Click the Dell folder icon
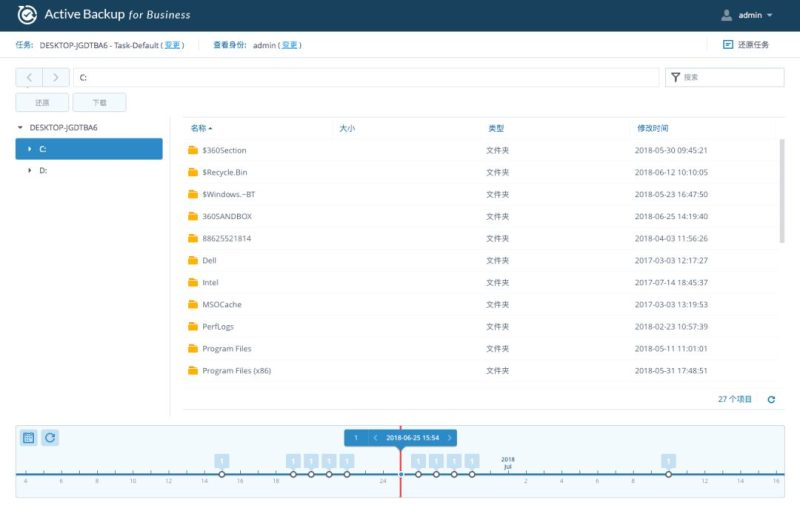This screenshot has width=800, height=508. (193, 260)
